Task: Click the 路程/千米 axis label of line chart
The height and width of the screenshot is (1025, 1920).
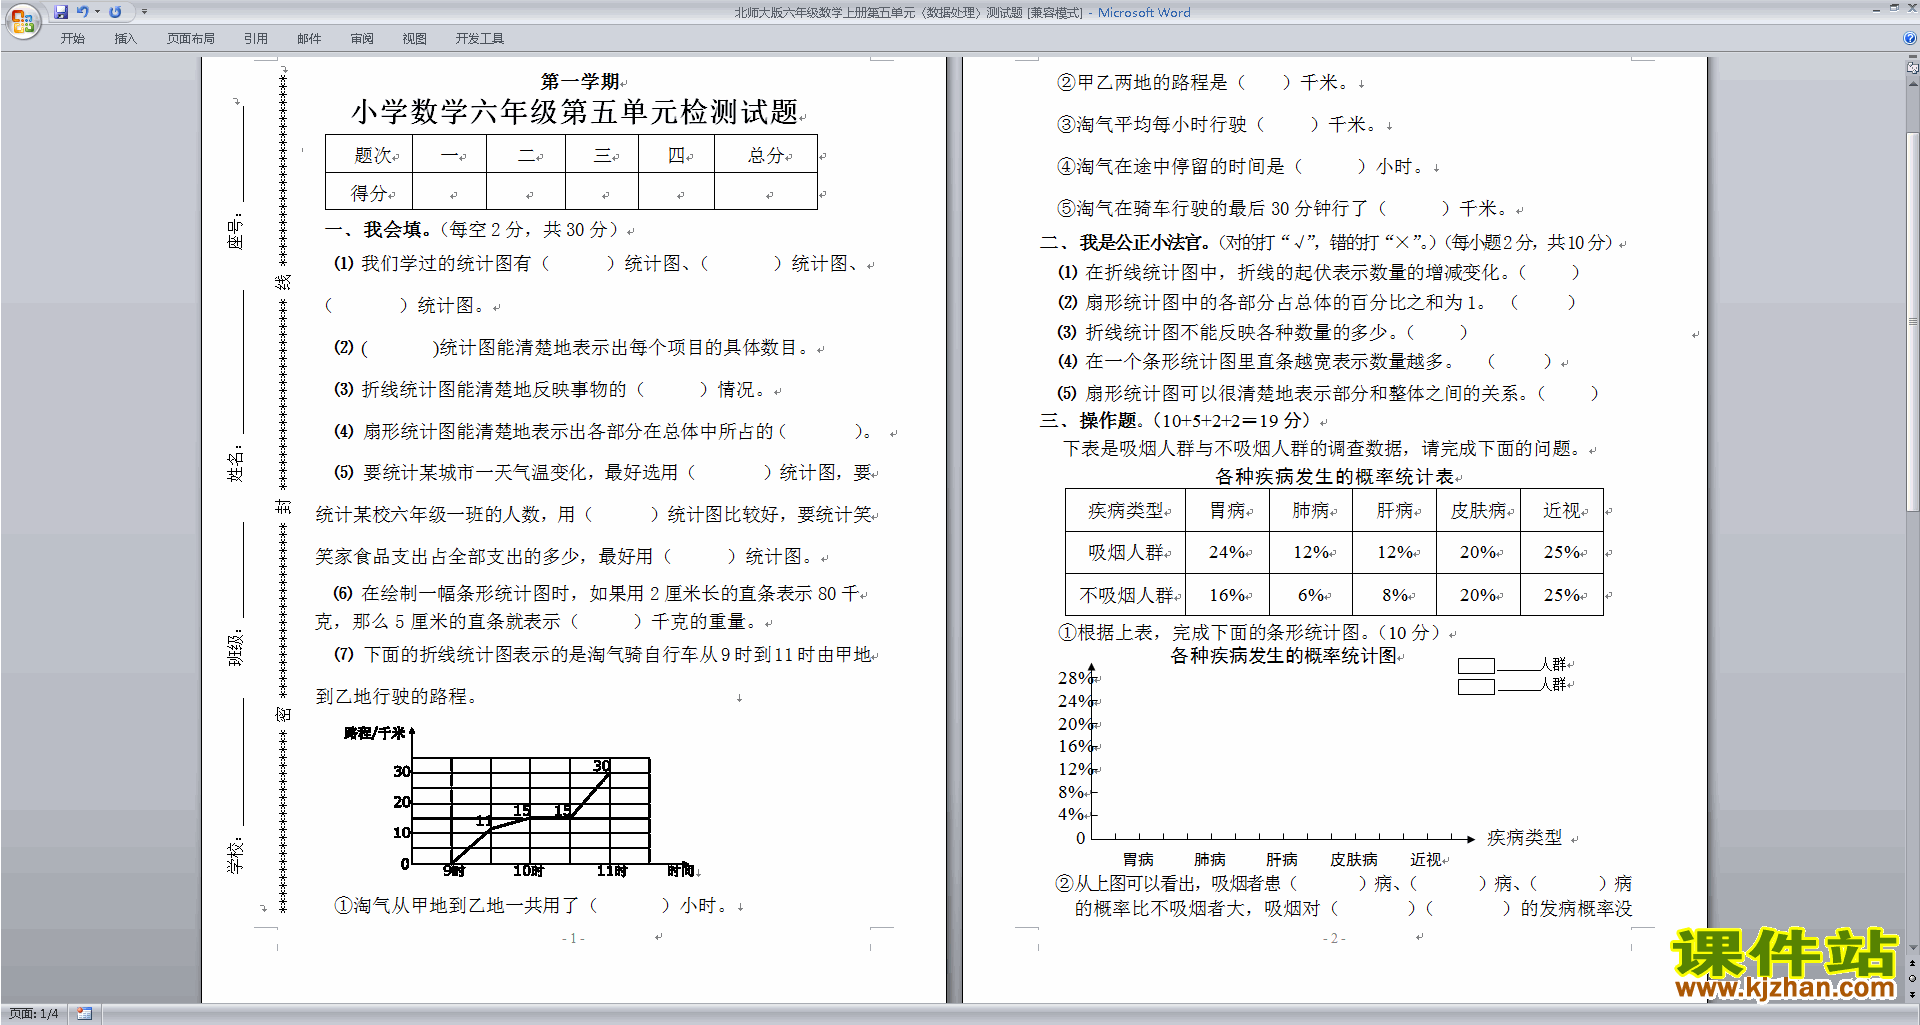Action: pyautogui.click(x=374, y=733)
